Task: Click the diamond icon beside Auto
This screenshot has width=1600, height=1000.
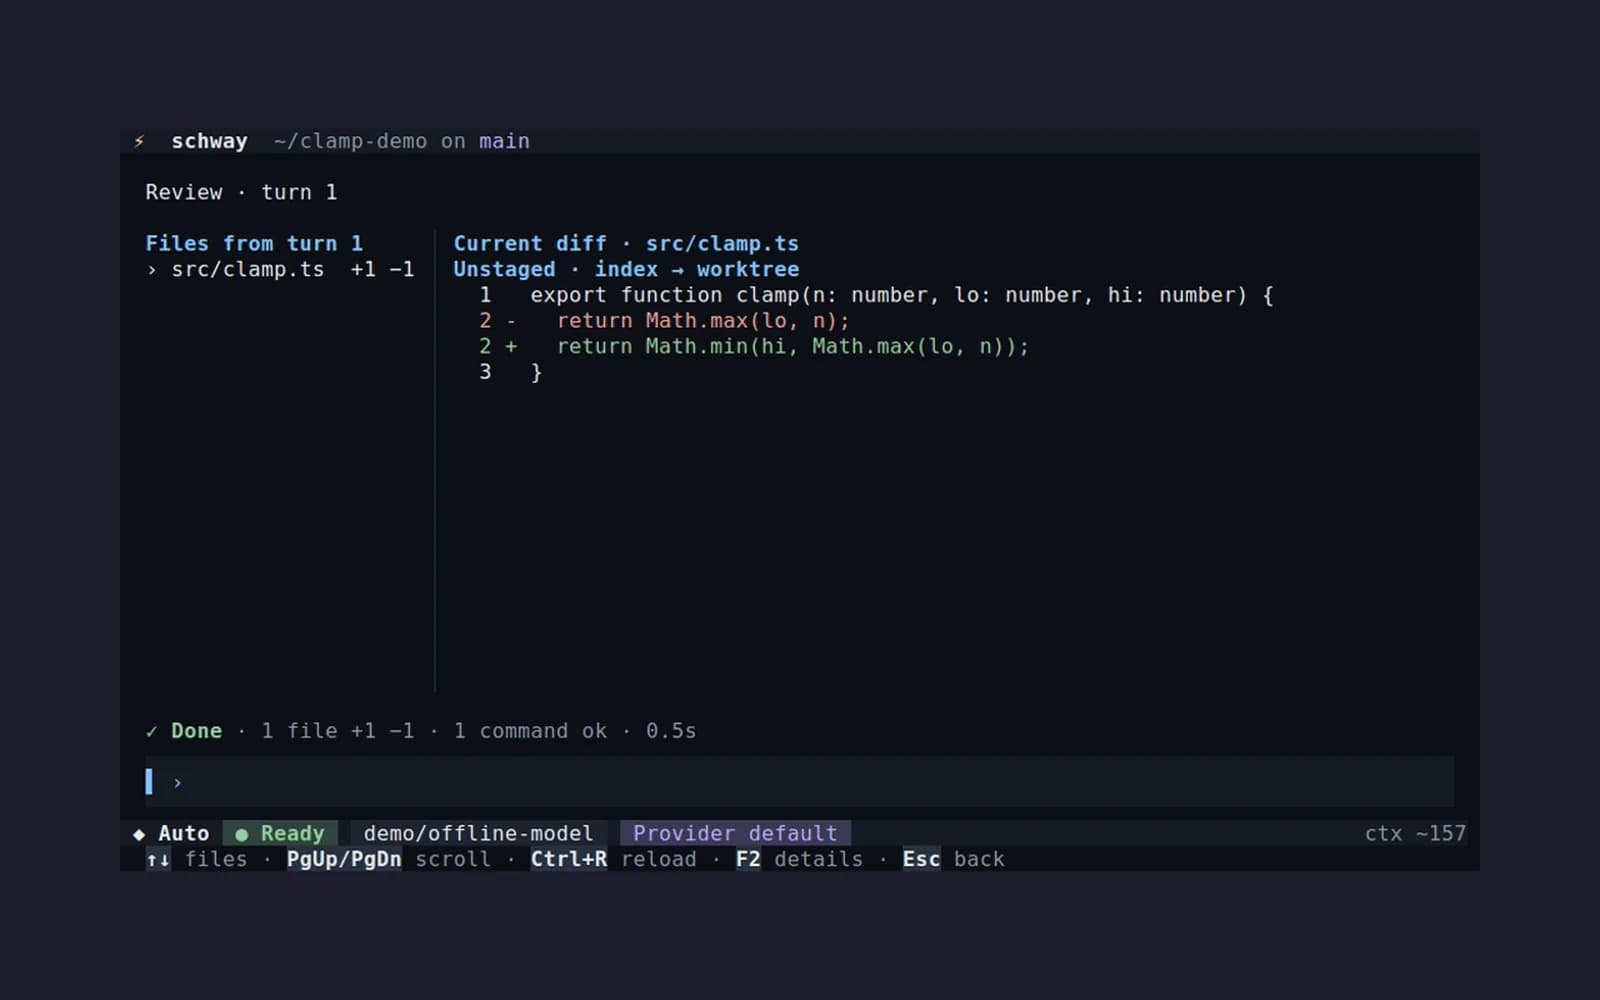Action: tap(139, 834)
